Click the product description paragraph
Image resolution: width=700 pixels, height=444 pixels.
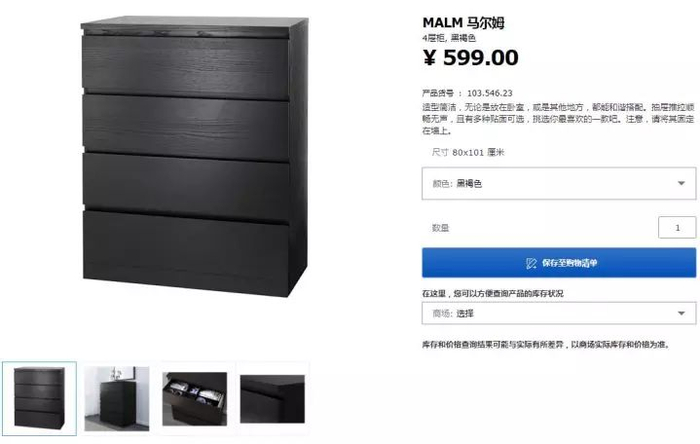[558, 119]
